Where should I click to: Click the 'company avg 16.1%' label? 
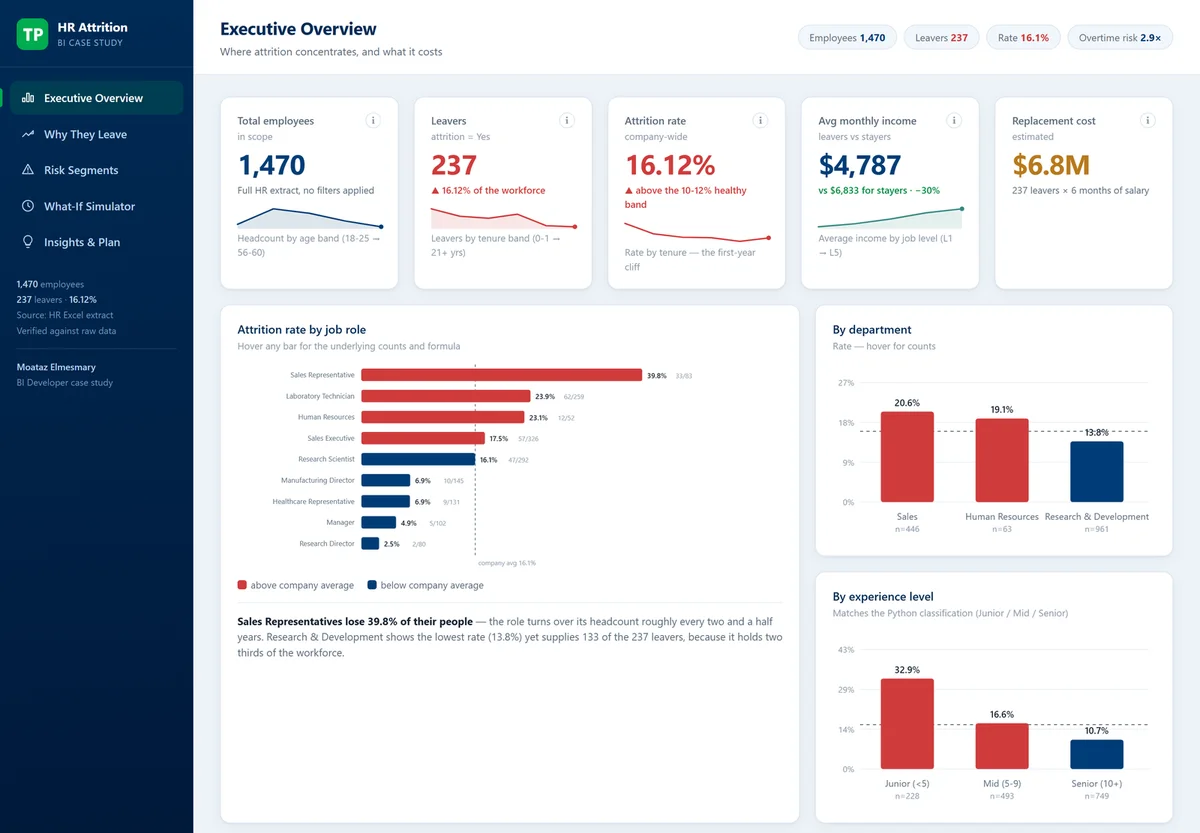click(507, 563)
